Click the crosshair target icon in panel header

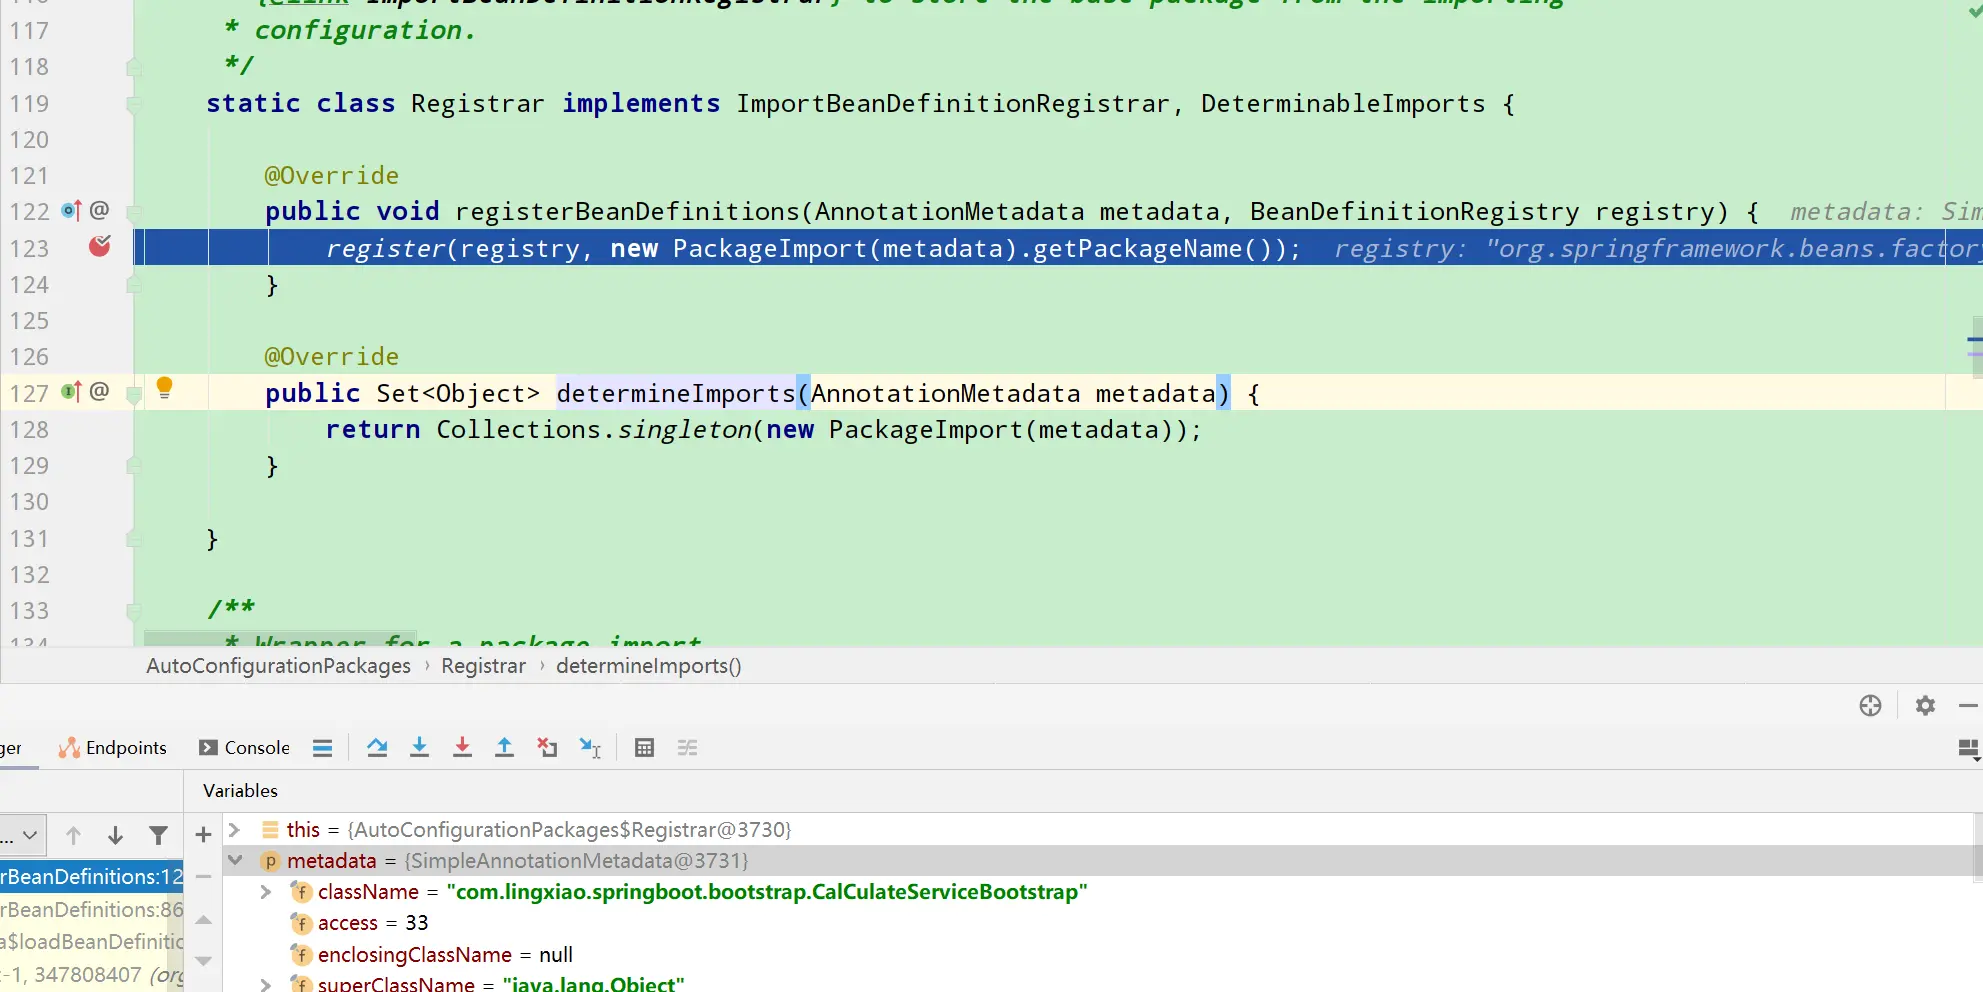click(1870, 706)
